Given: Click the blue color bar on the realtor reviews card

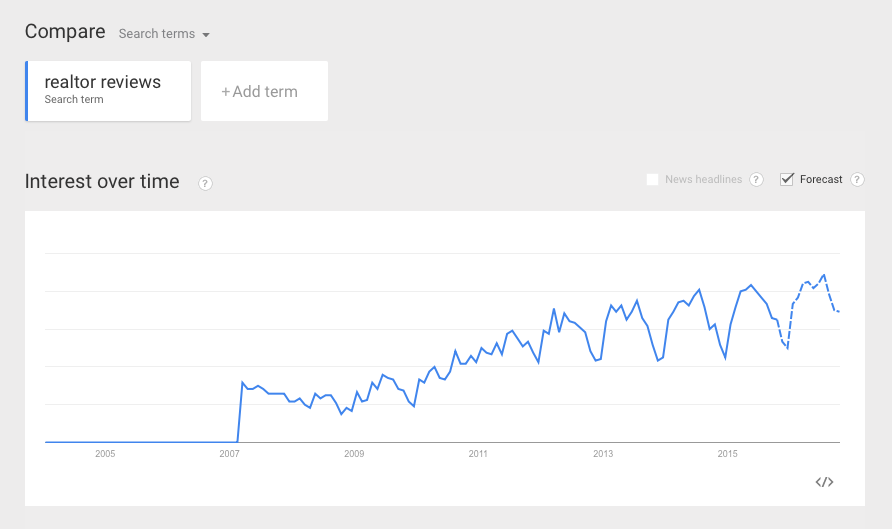Looking at the screenshot, I should [27, 91].
